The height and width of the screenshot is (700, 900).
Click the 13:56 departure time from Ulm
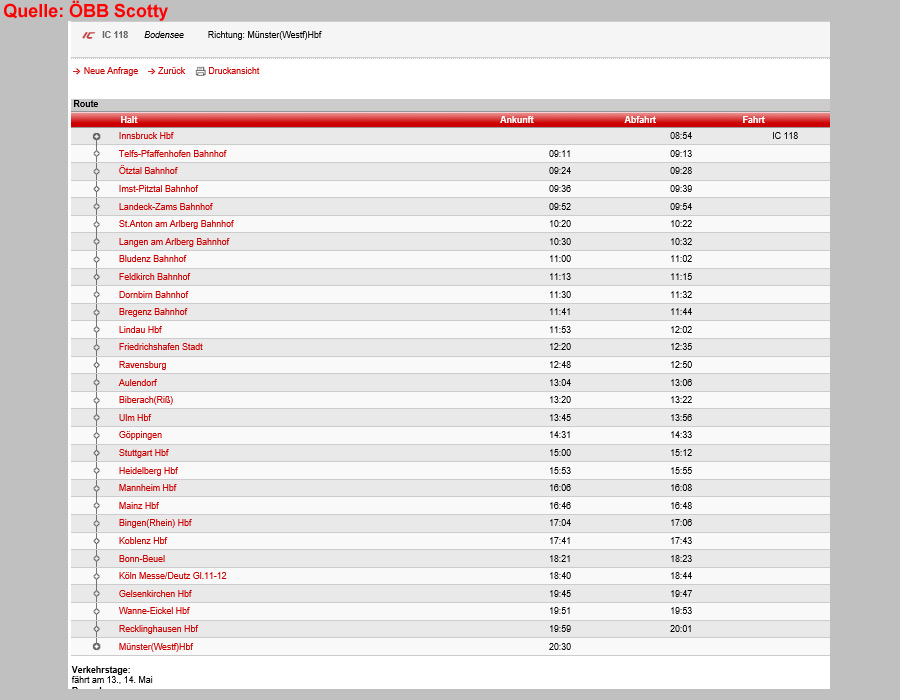(681, 418)
